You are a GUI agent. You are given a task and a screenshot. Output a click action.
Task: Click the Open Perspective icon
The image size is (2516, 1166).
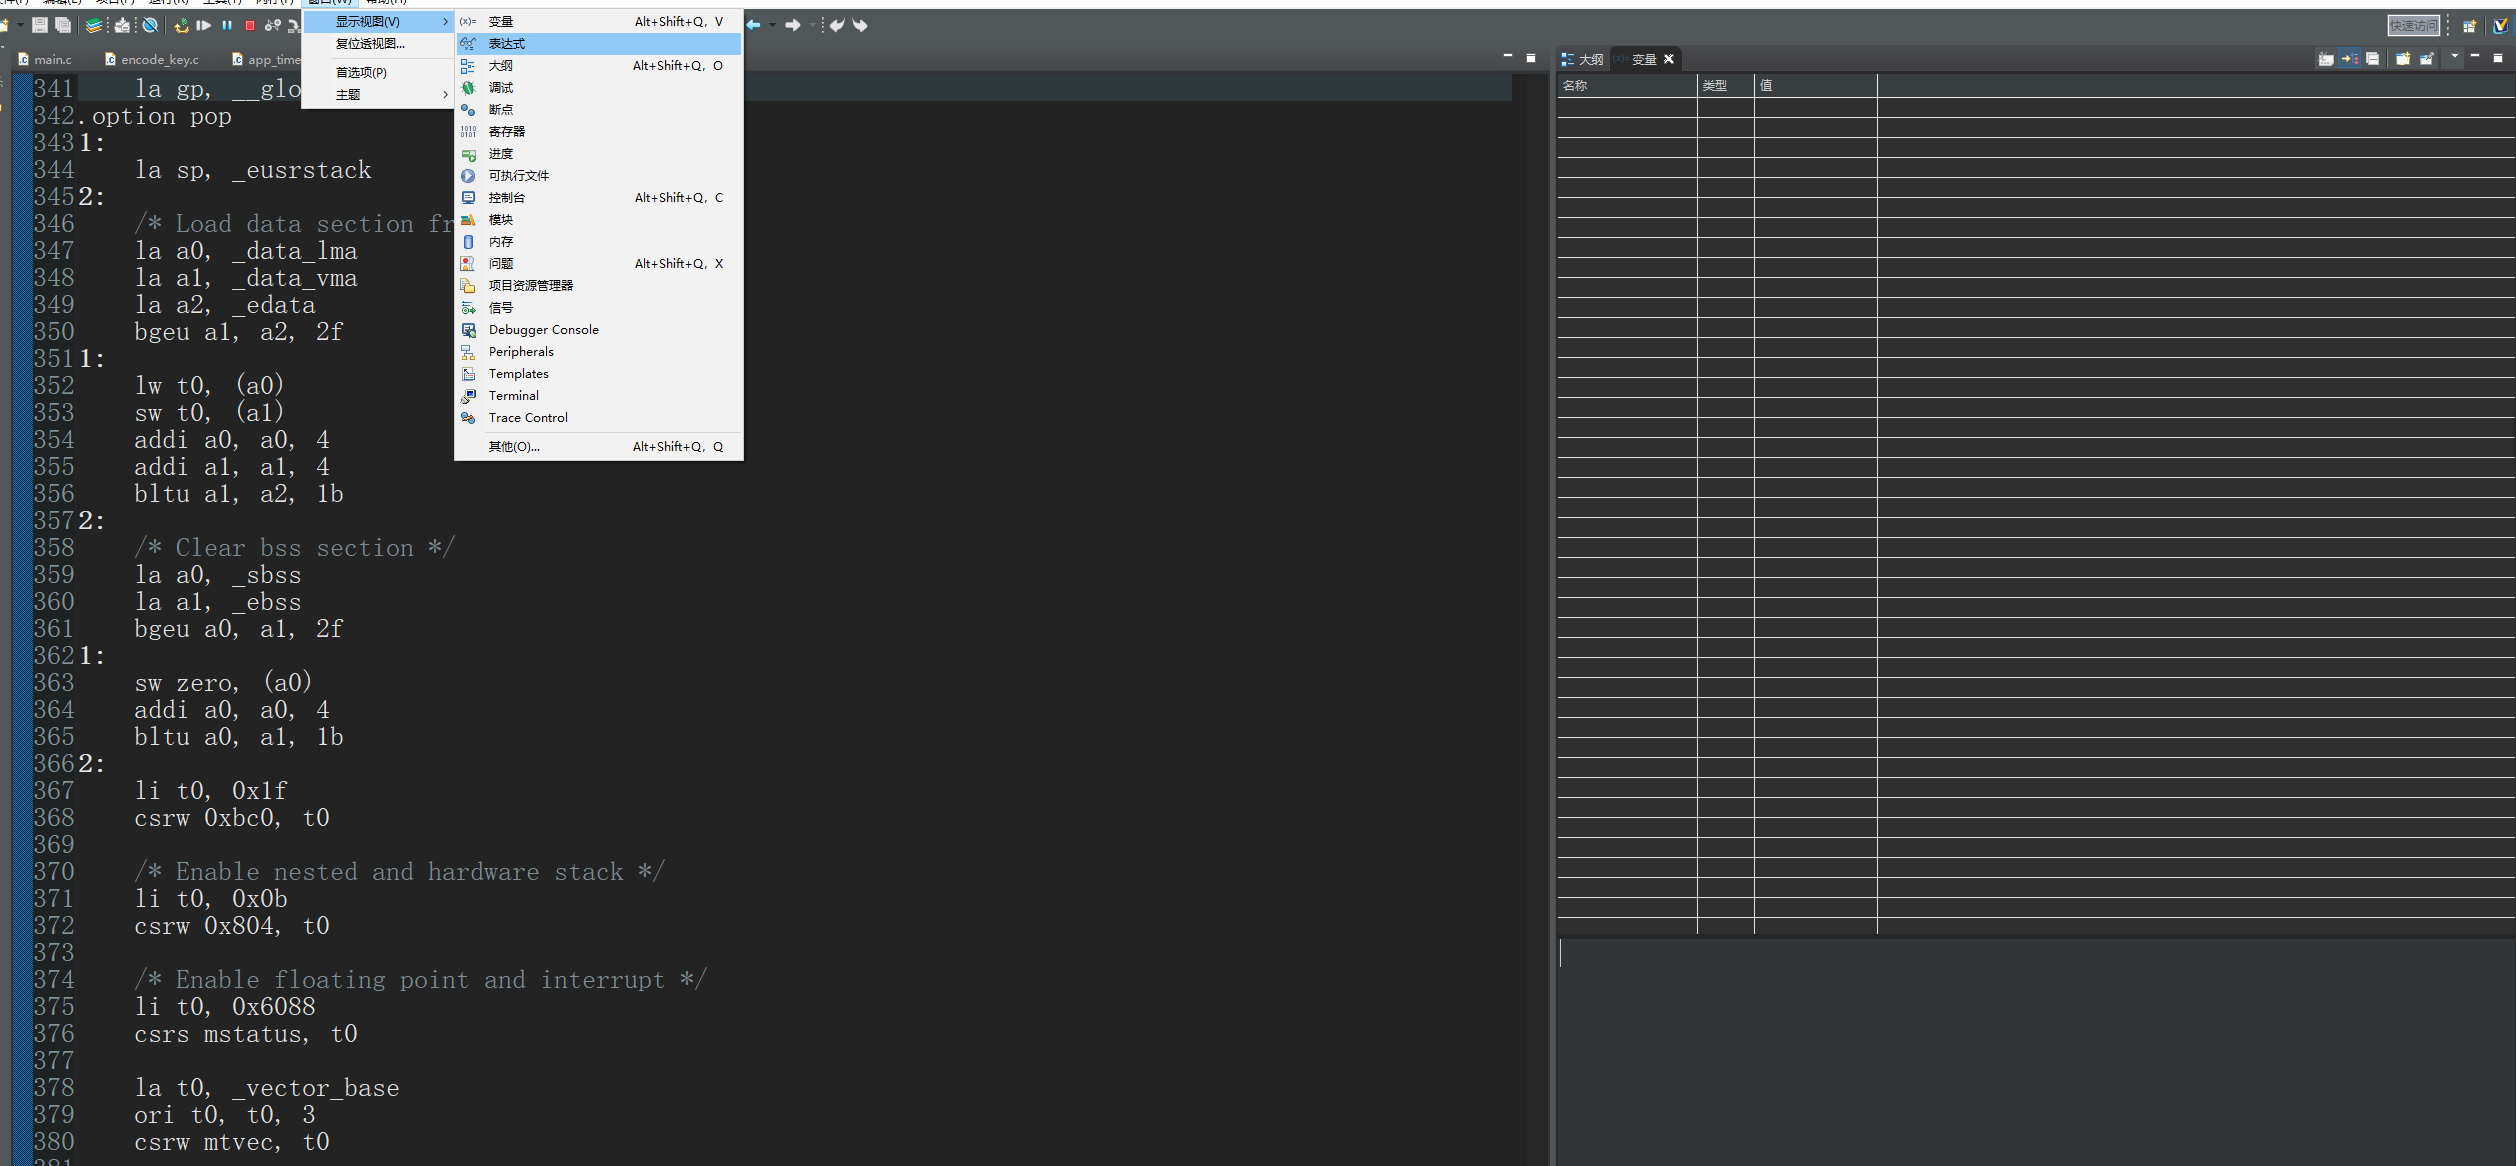click(x=2469, y=25)
